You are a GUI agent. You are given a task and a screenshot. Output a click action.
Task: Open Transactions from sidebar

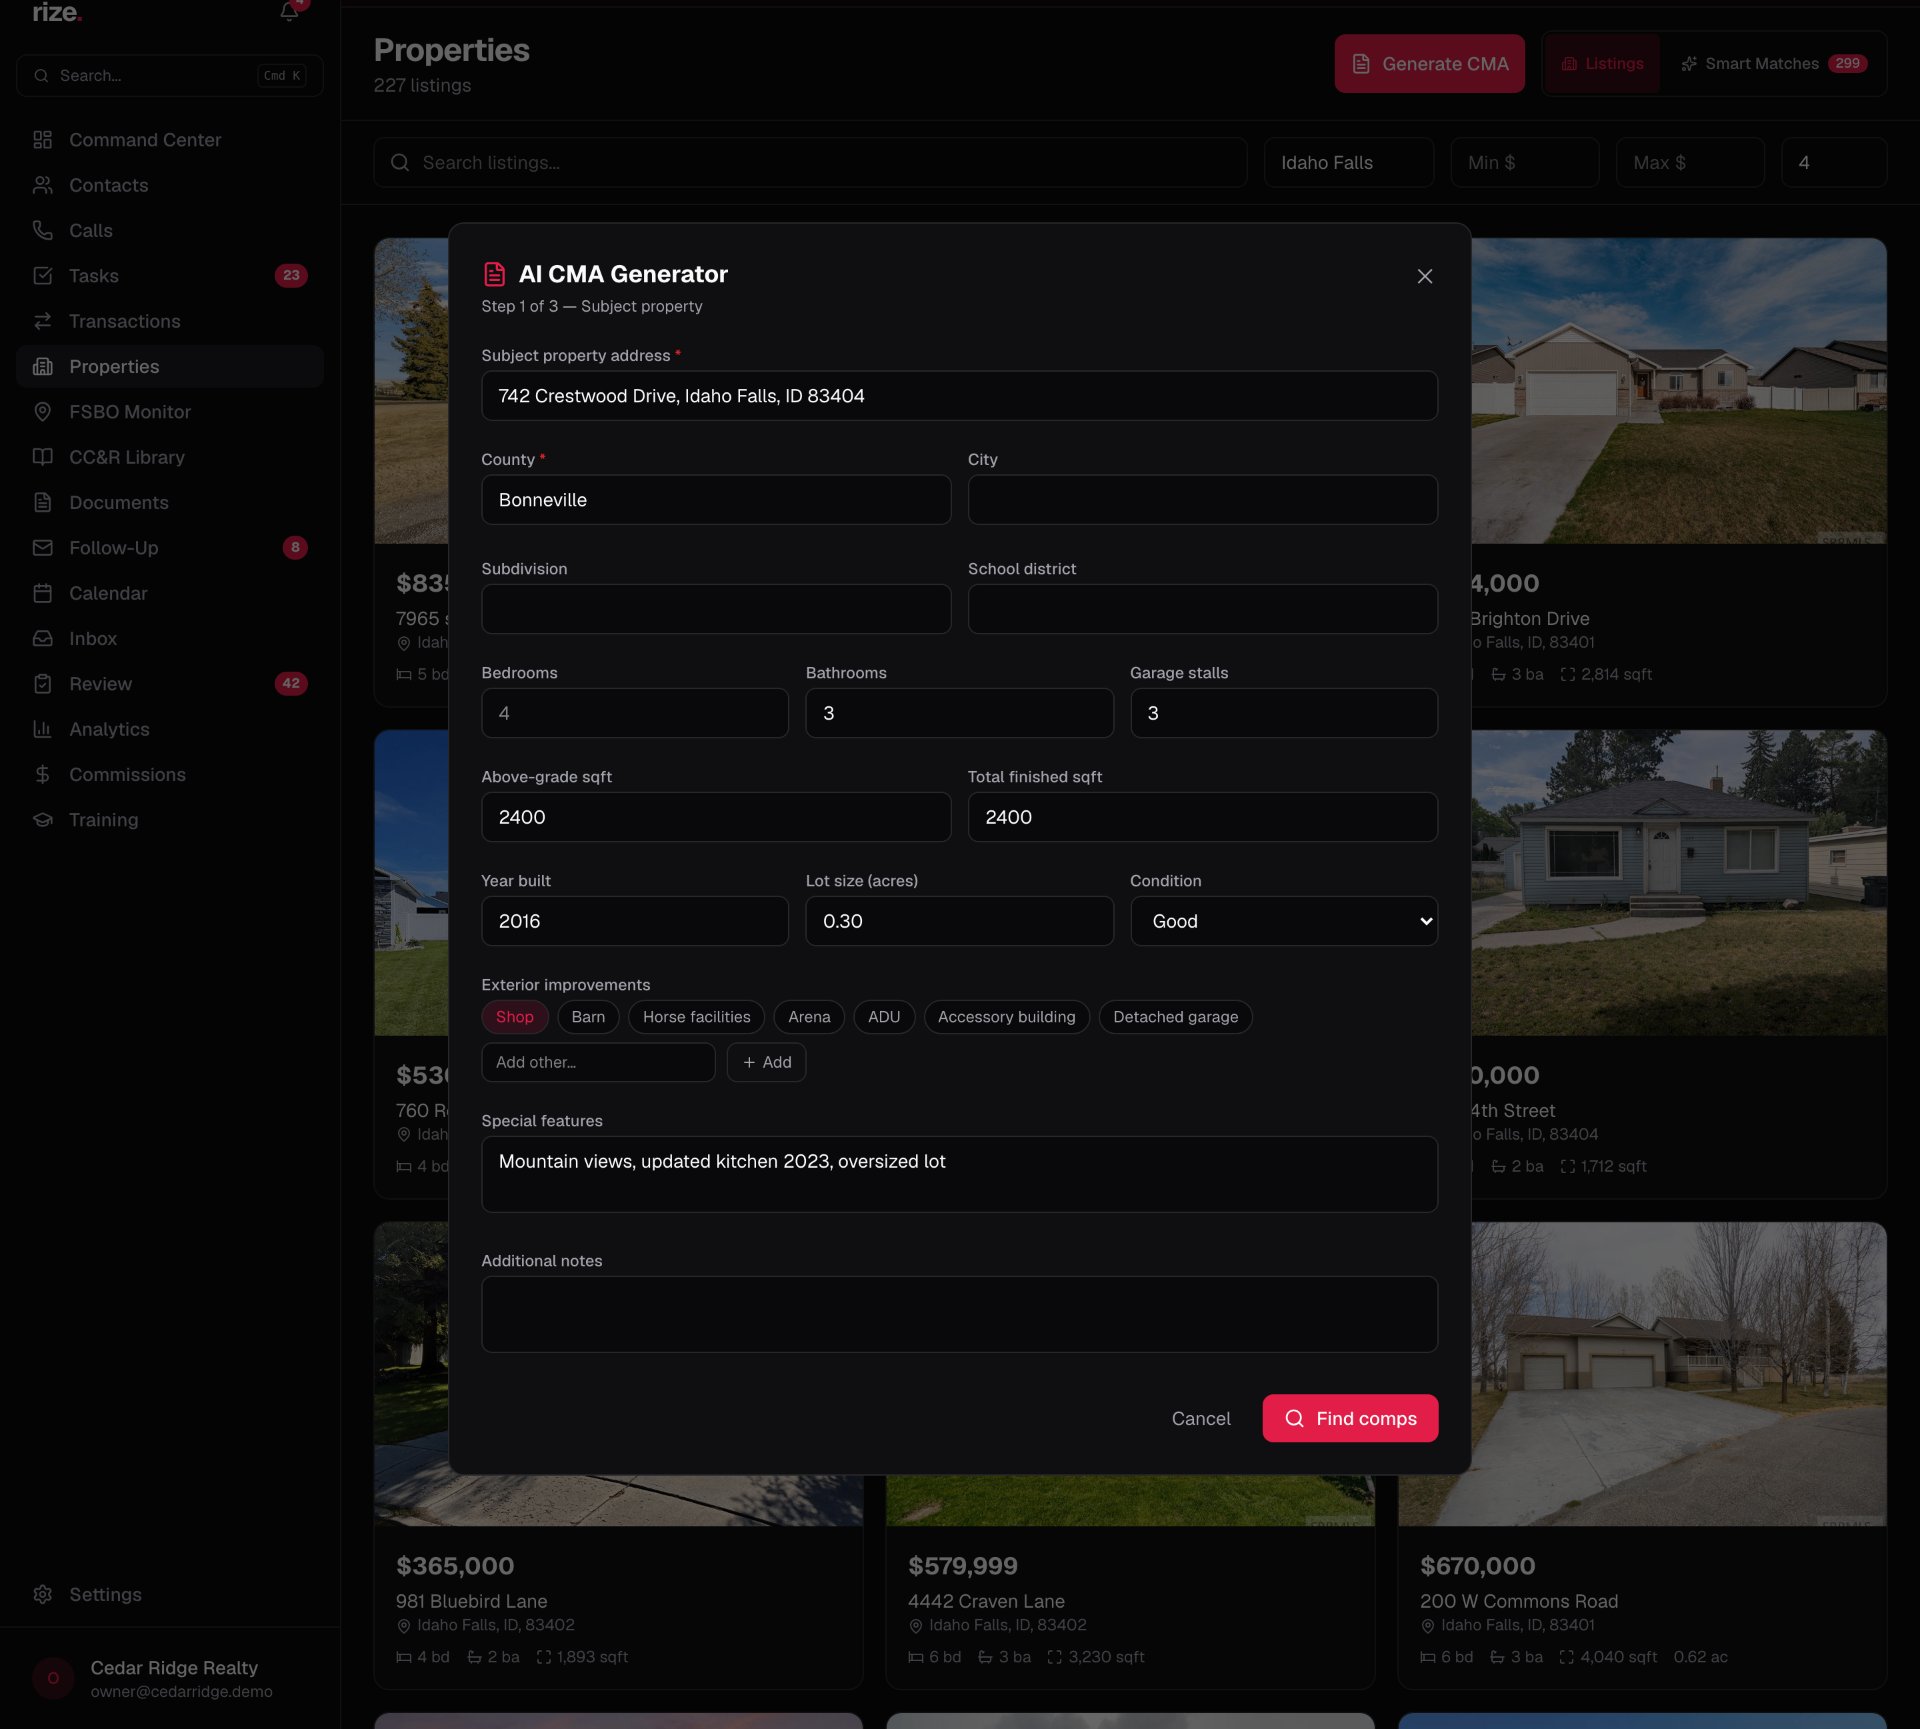(x=170, y=321)
